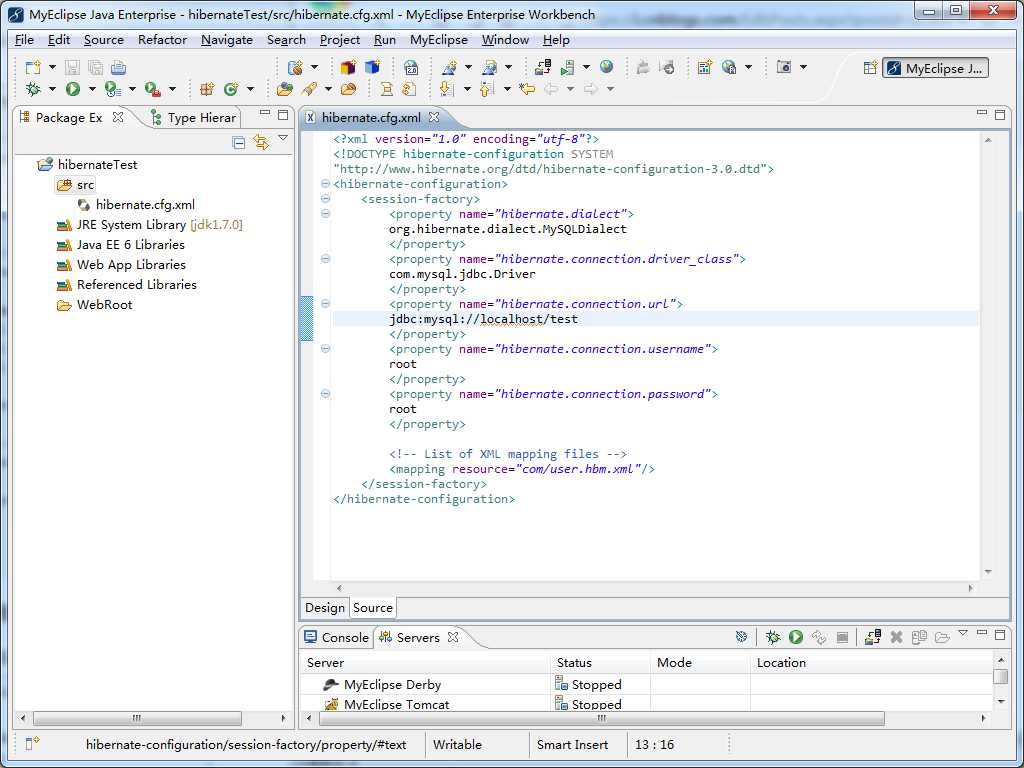This screenshot has height=768, width=1024.
Task: Click the Debug bug icon in main toolbar
Action: (33, 89)
